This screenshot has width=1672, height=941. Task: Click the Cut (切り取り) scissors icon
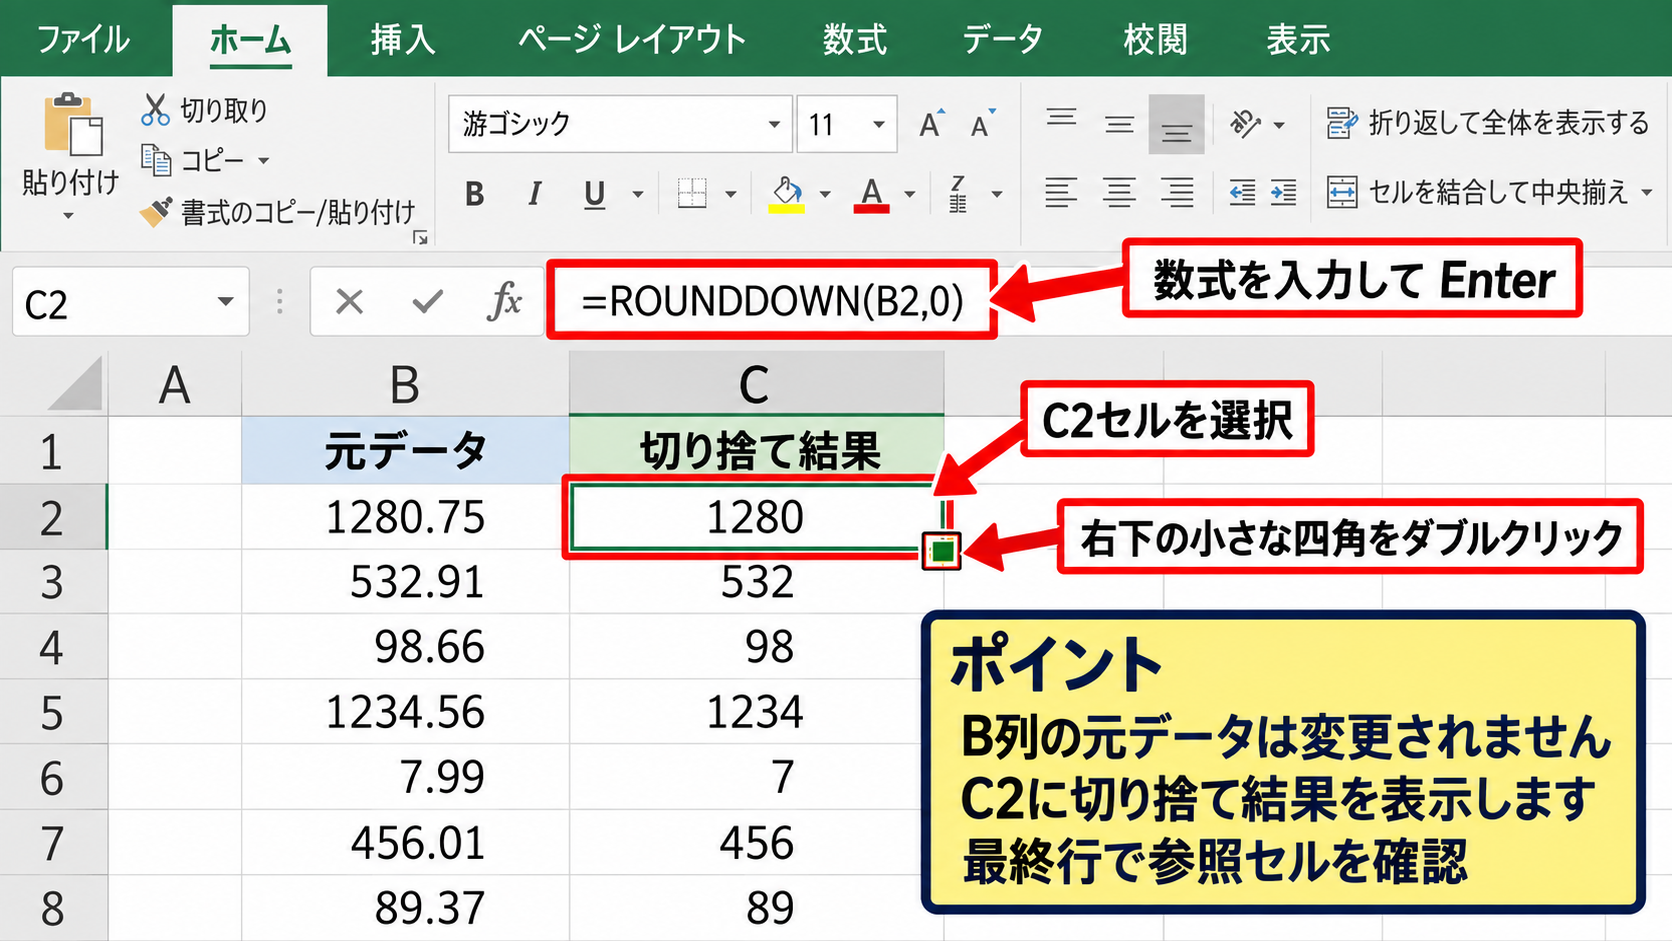[x=155, y=110]
